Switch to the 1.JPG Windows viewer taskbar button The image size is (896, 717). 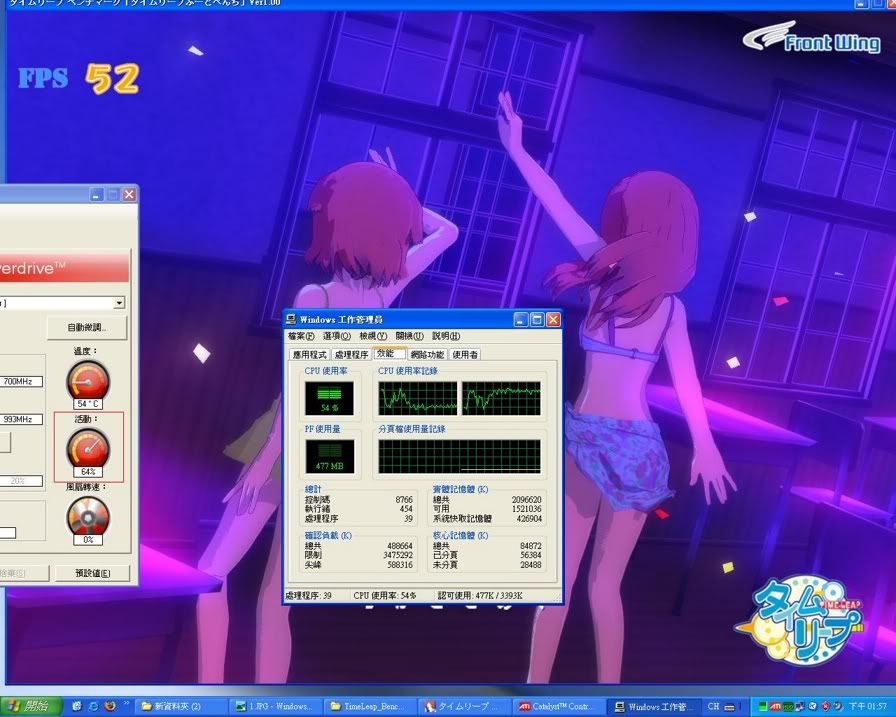coord(275,707)
